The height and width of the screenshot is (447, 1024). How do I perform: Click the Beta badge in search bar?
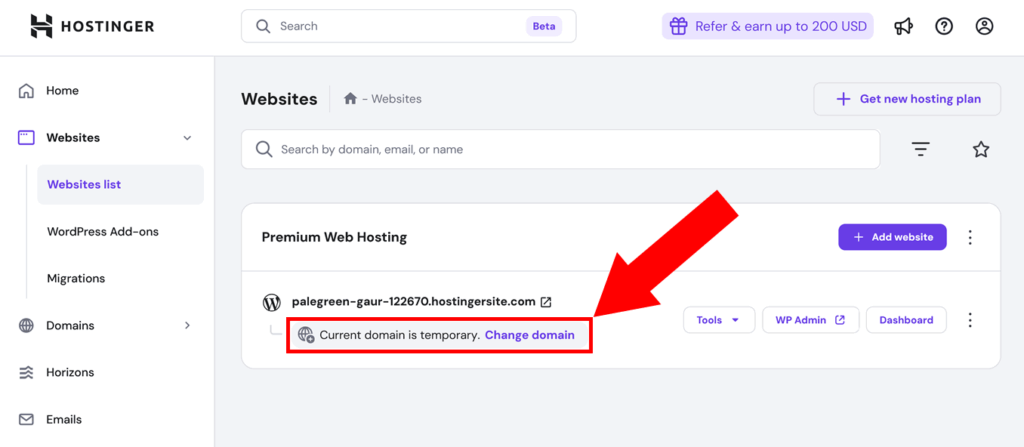(544, 26)
